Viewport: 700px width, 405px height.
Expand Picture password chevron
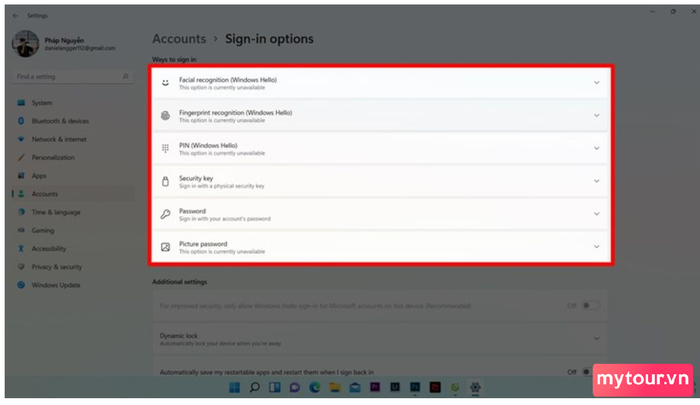[596, 246]
